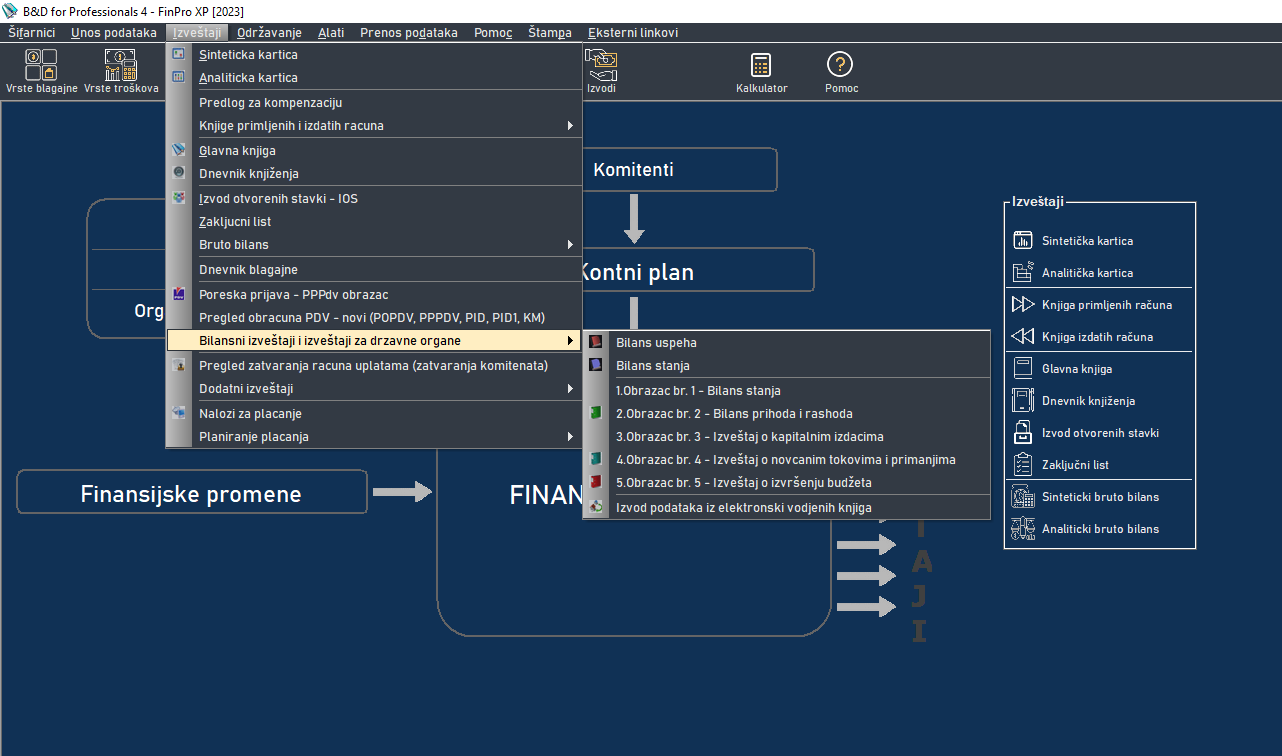Open the Održavanje menu

tap(269, 32)
